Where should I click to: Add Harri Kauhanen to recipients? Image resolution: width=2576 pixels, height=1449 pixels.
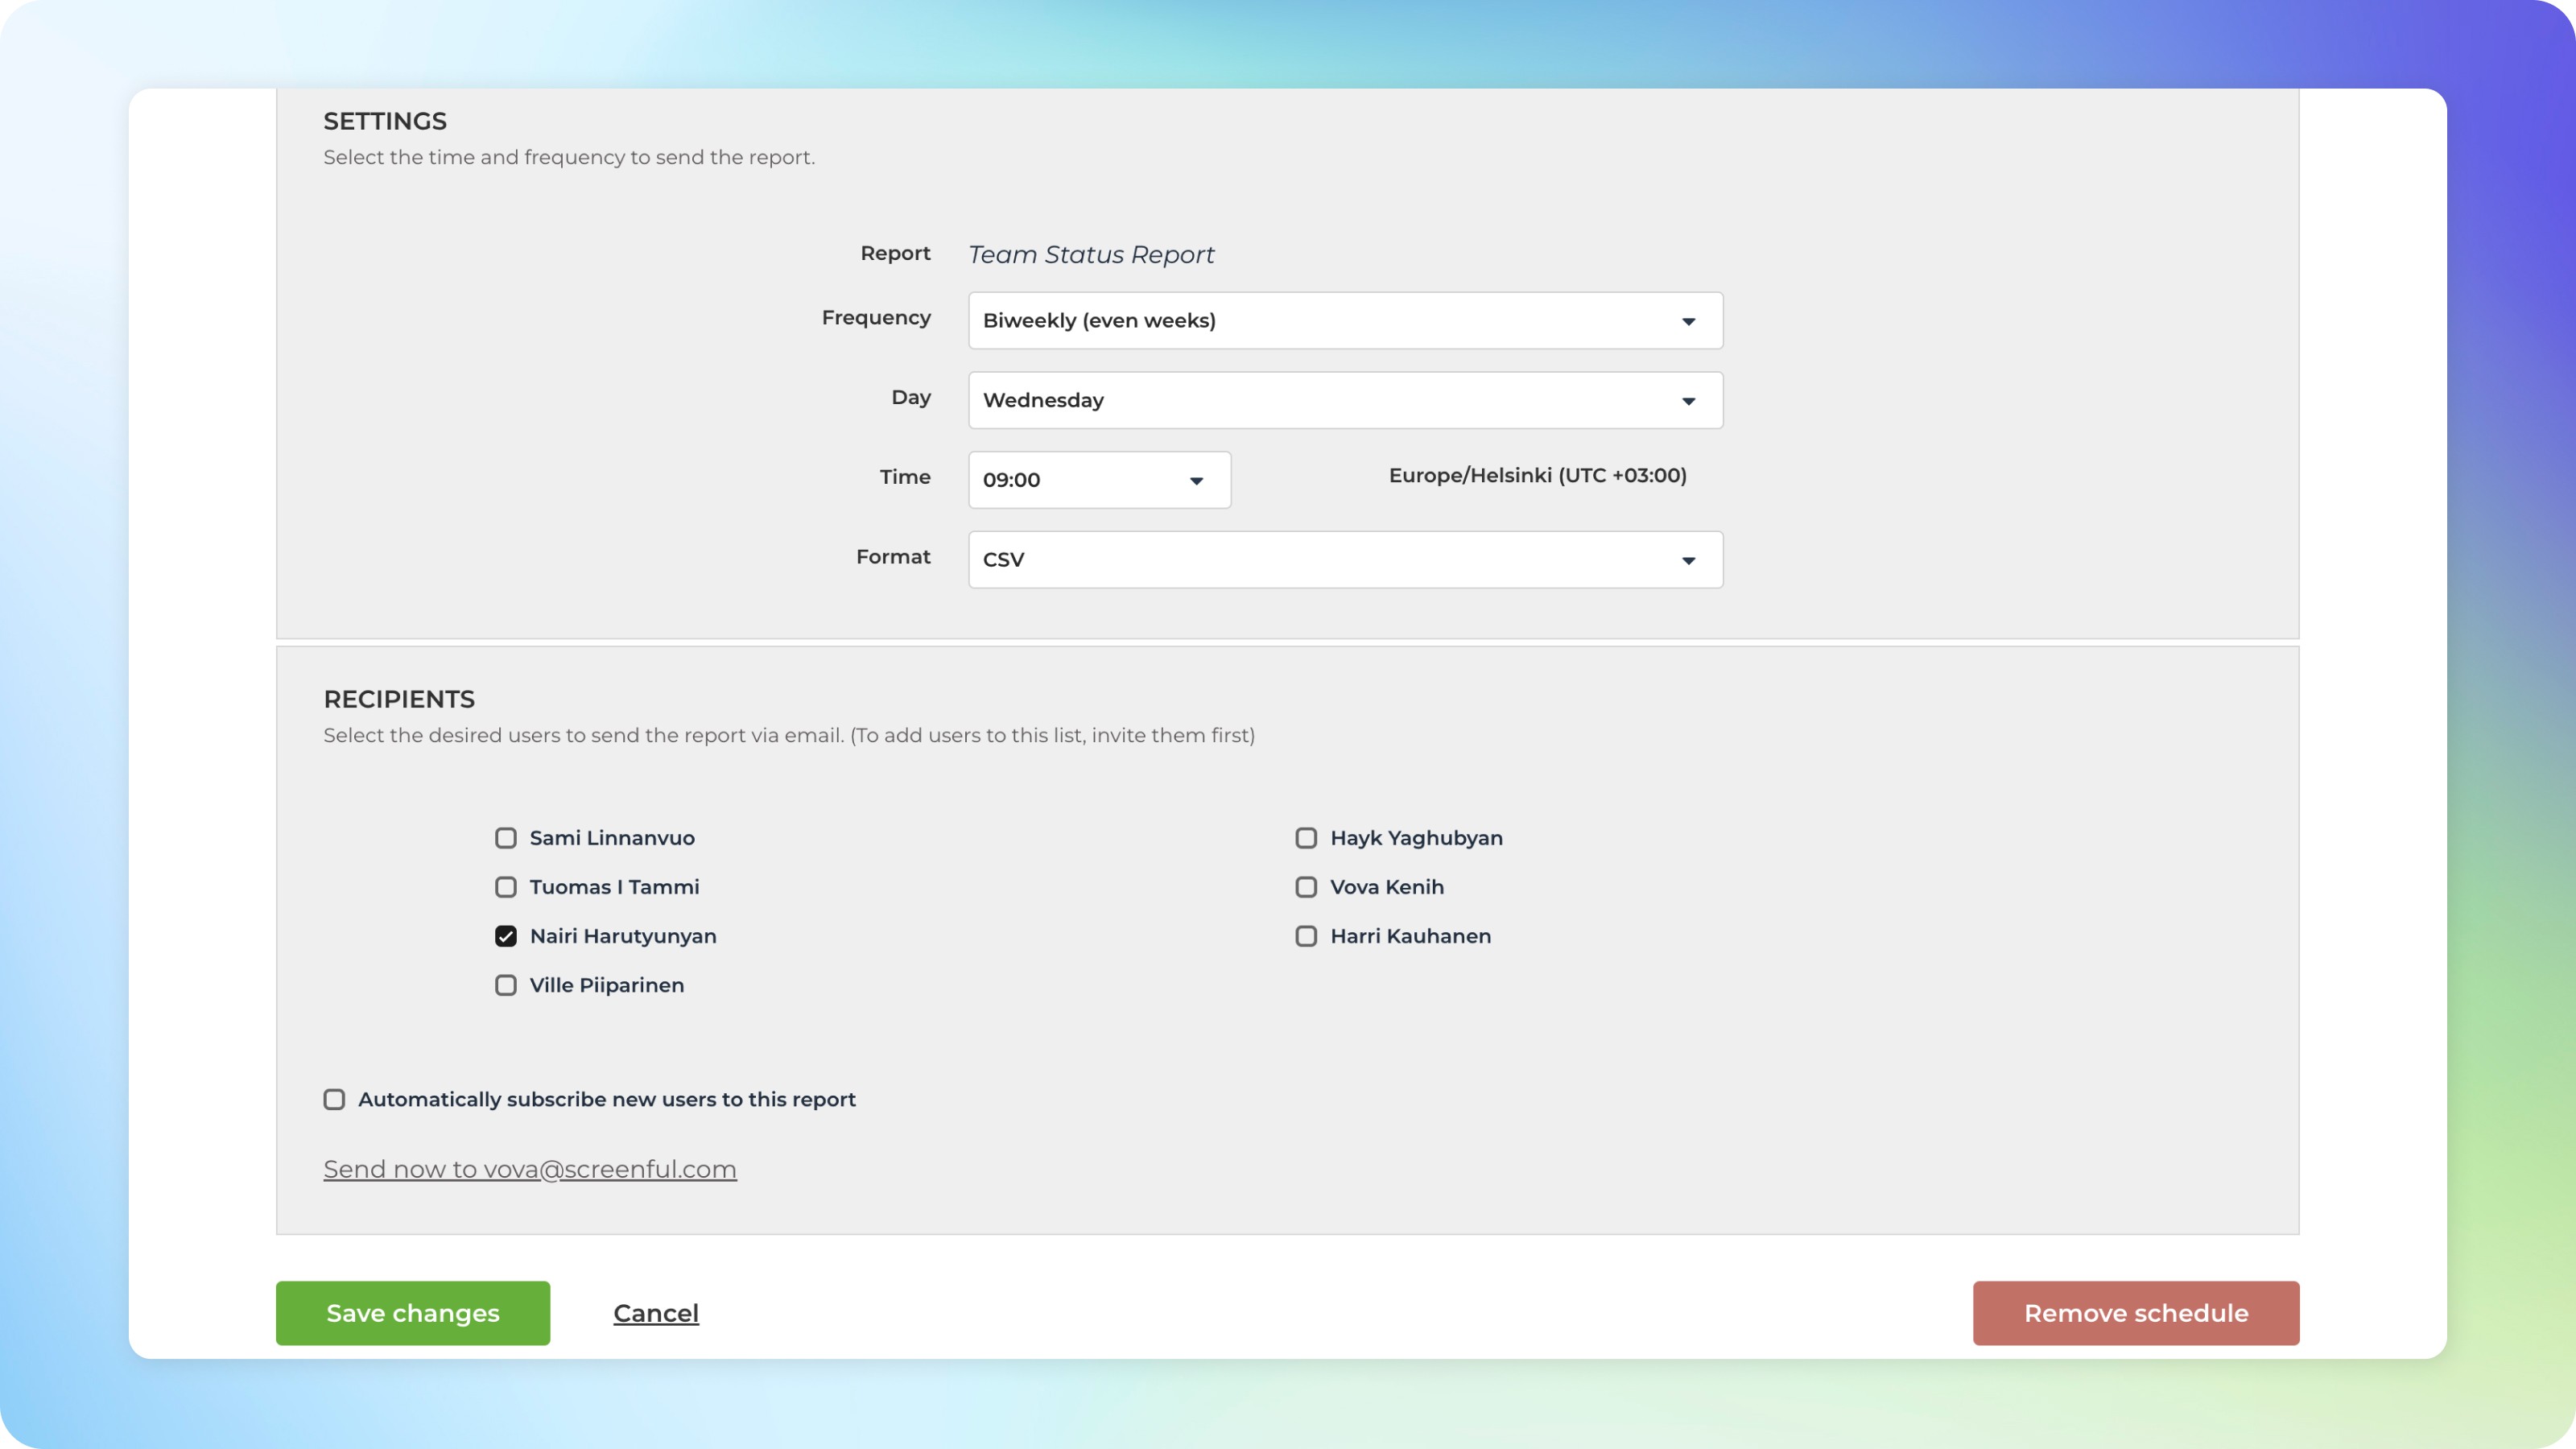[x=1306, y=936]
